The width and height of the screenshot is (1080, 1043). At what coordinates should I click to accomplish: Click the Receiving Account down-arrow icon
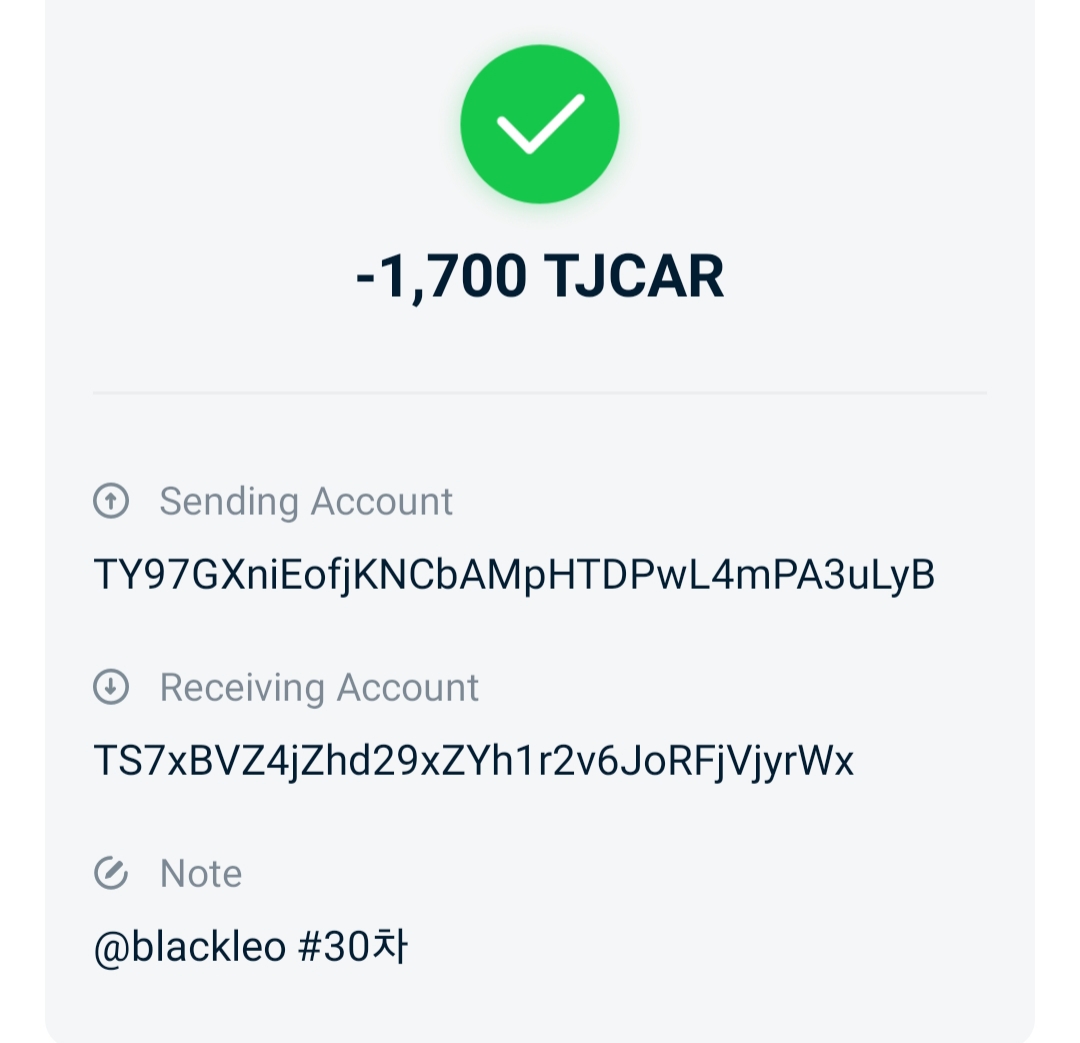[x=111, y=688]
